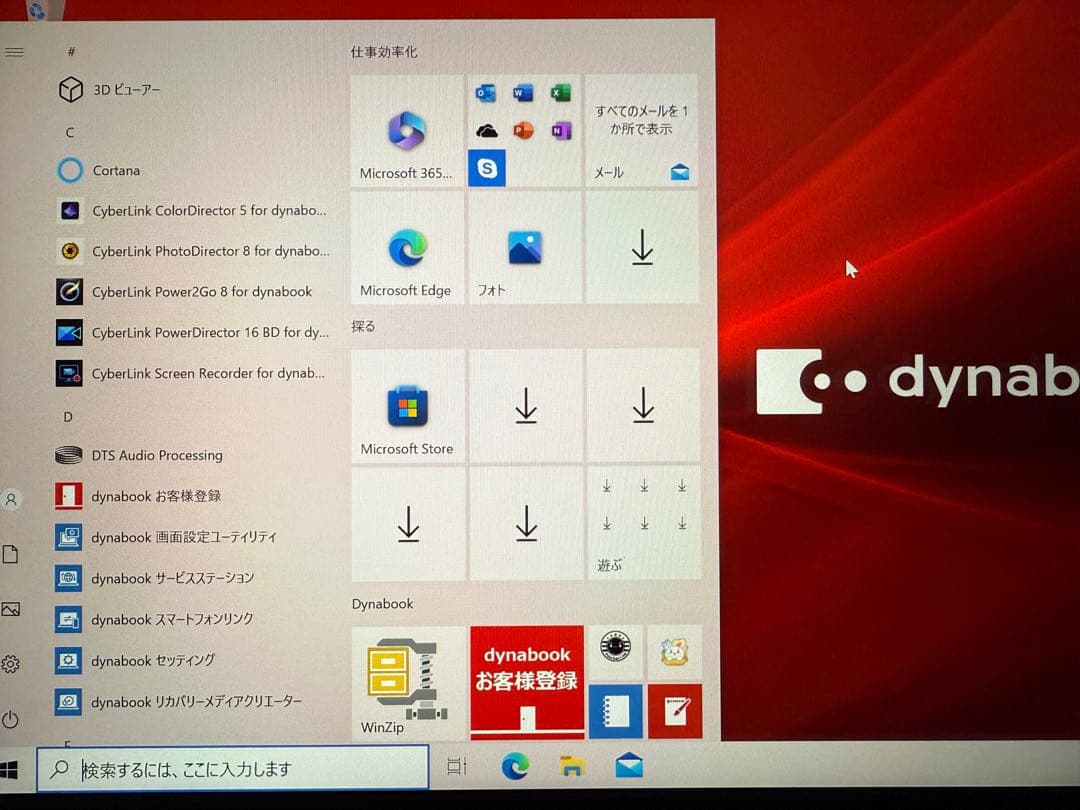
Task: Open the Settings gear in the Start sidebar
Action: click(12, 663)
